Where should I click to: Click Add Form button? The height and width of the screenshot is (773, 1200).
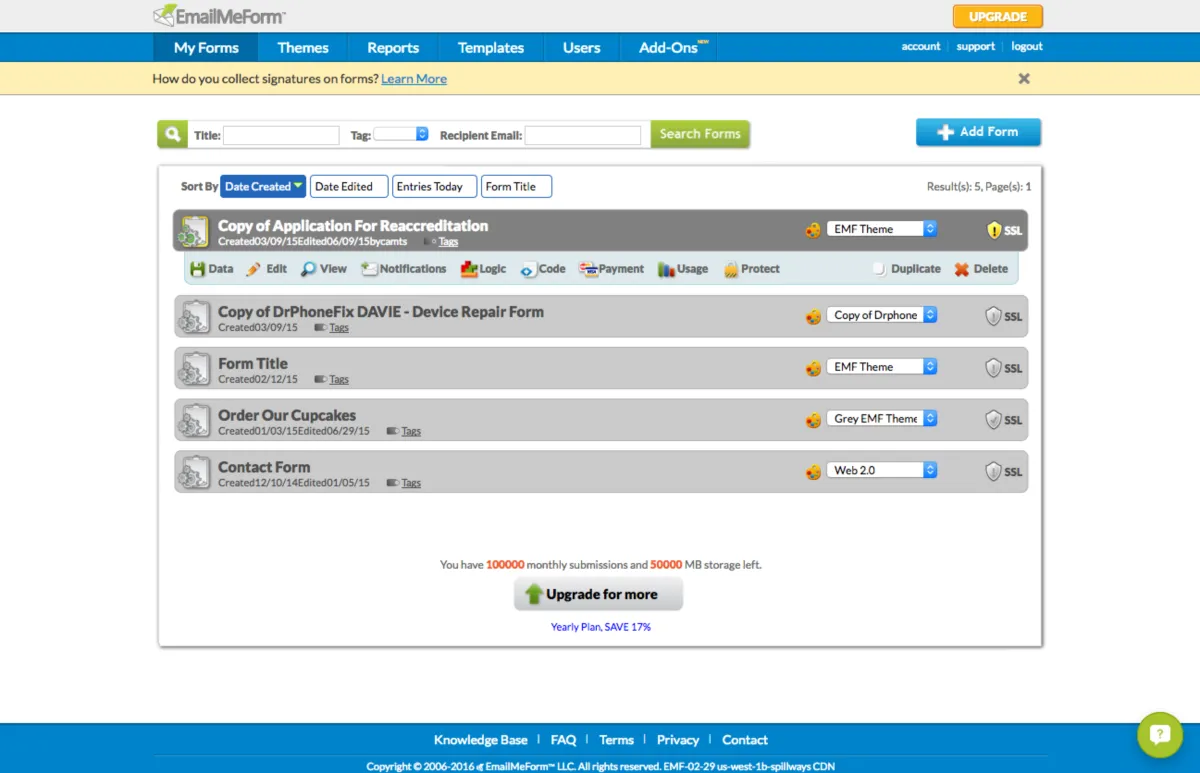[978, 132]
